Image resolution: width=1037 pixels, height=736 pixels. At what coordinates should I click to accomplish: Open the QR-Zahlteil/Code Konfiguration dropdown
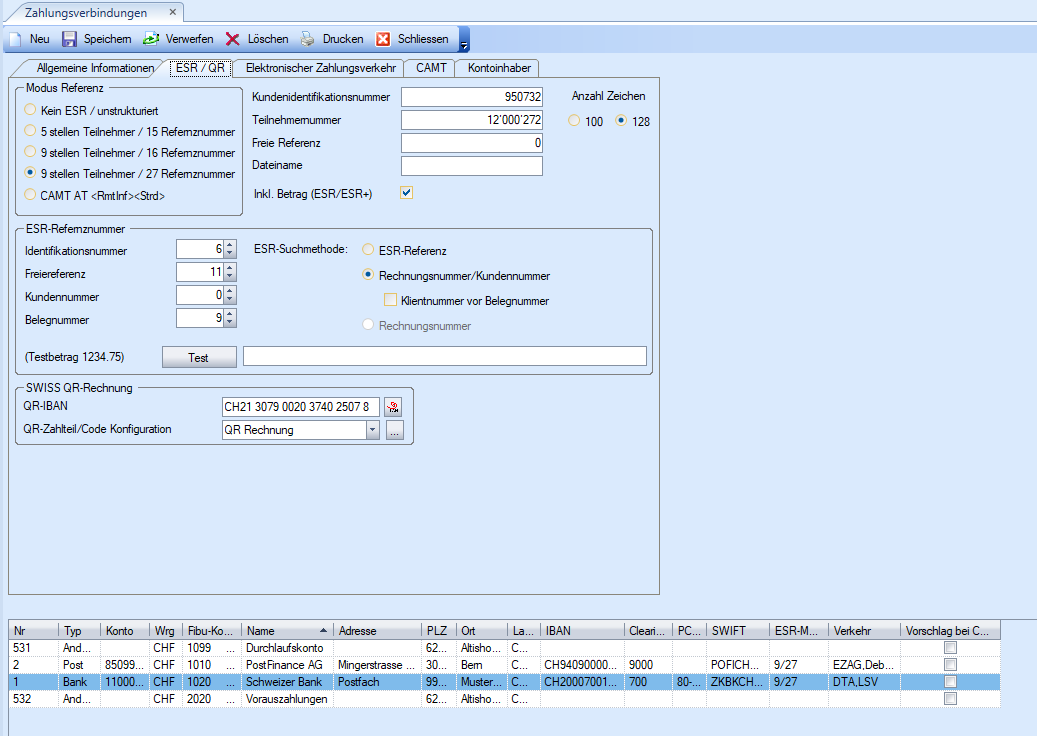(373, 430)
